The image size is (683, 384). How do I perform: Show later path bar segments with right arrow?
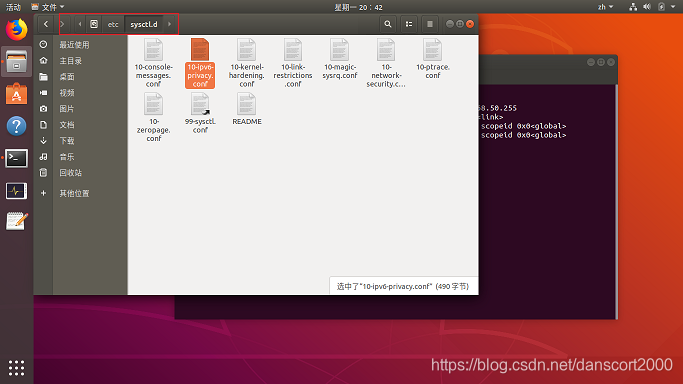click(x=170, y=24)
